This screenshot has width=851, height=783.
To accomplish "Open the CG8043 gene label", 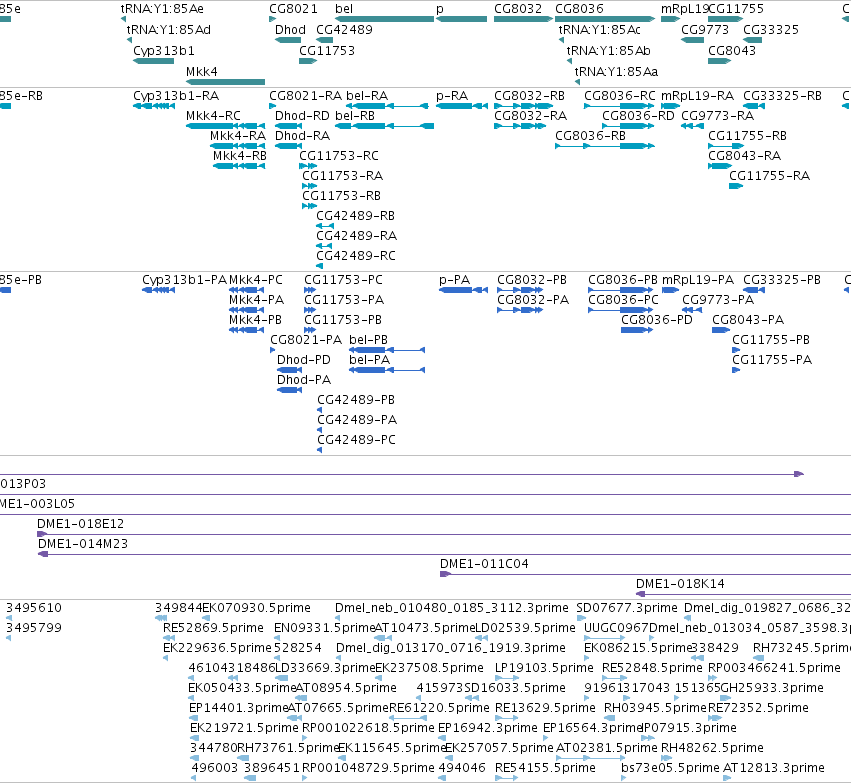I will (x=732, y=51).
